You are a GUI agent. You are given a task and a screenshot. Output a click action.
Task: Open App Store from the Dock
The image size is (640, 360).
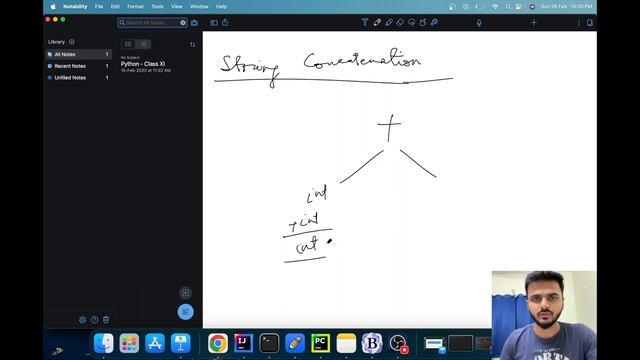point(155,343)
